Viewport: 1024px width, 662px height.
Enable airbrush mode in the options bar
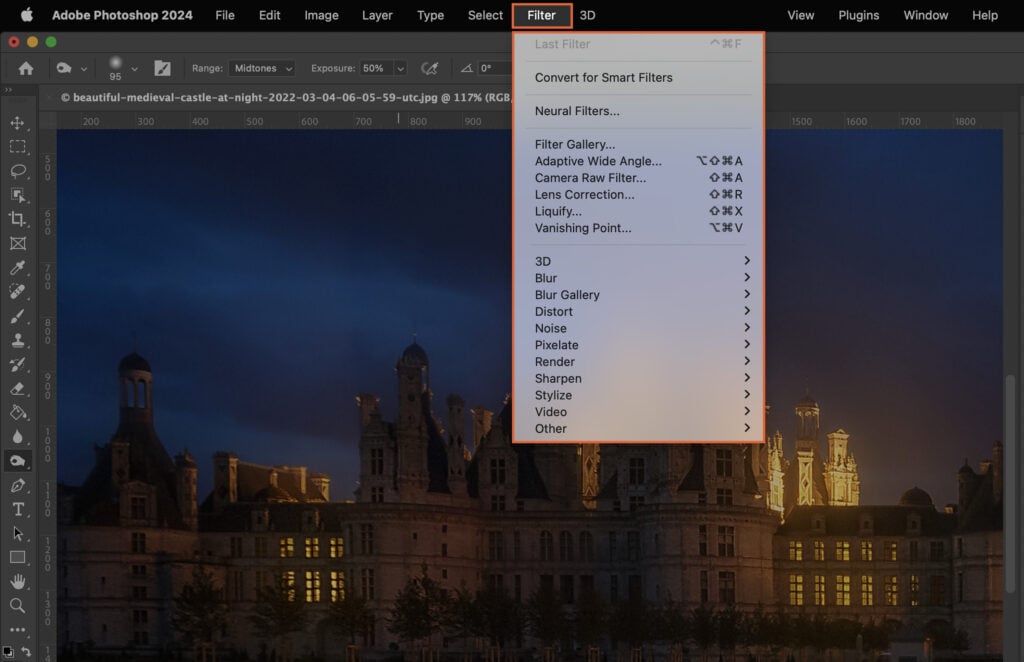tap(430, 69)
